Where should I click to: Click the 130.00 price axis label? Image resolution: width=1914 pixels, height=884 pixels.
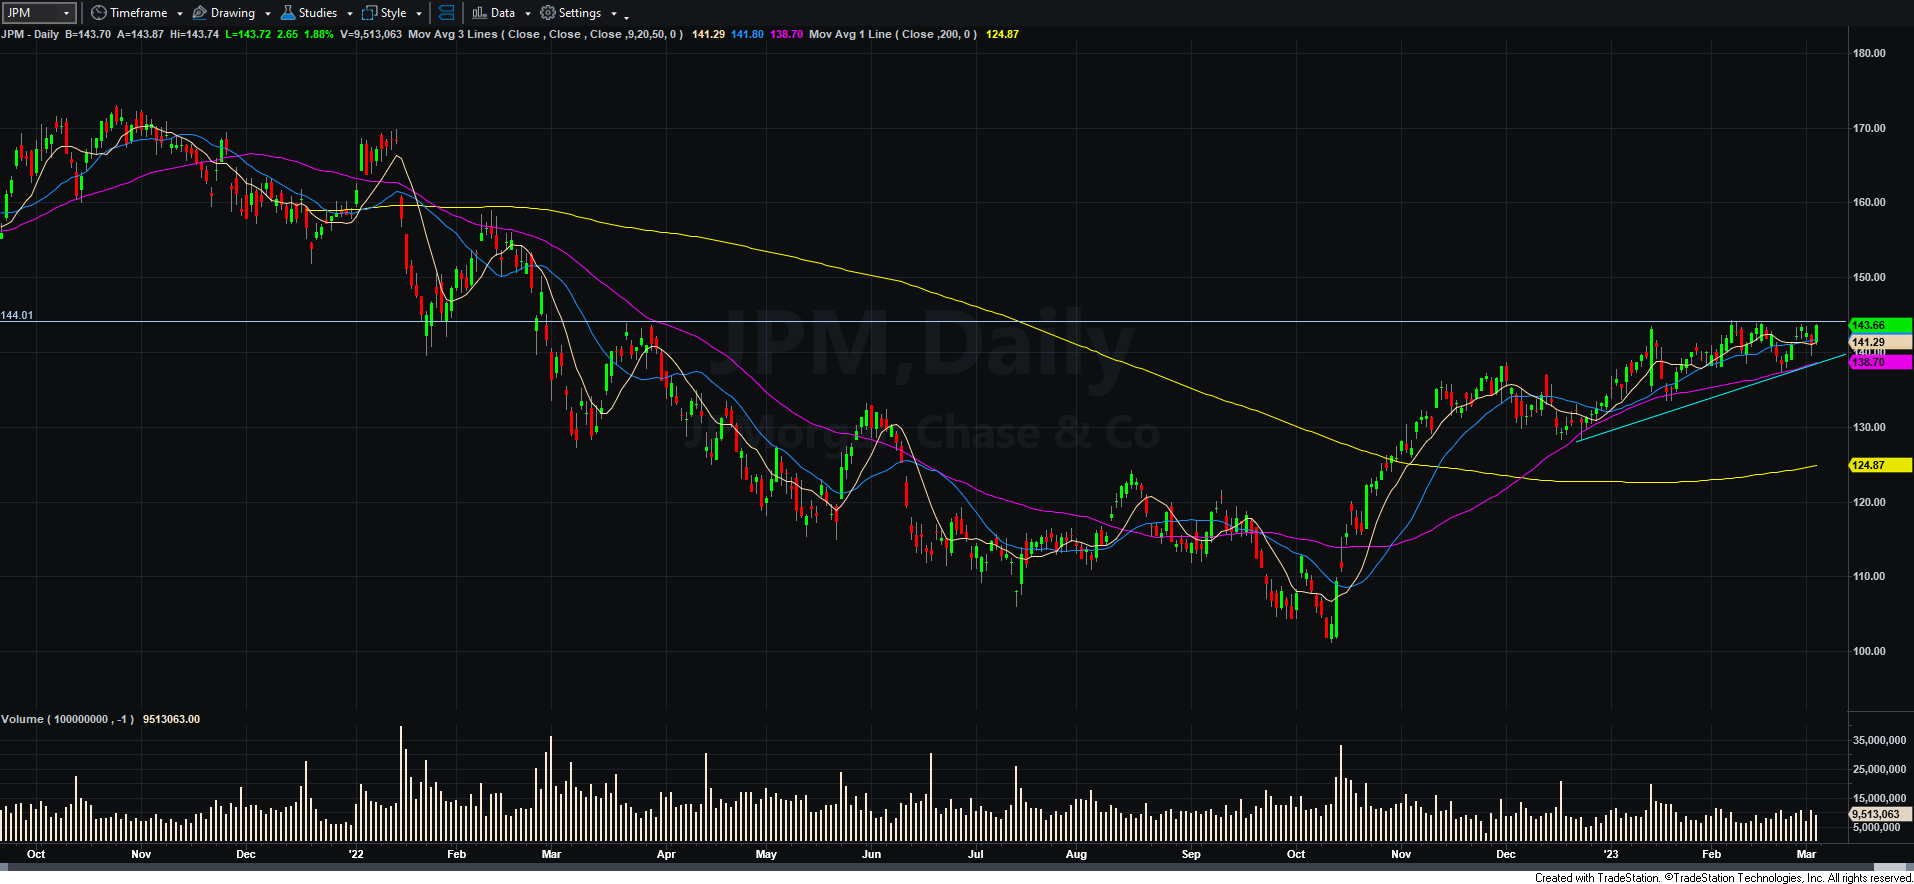[1869, 427]
